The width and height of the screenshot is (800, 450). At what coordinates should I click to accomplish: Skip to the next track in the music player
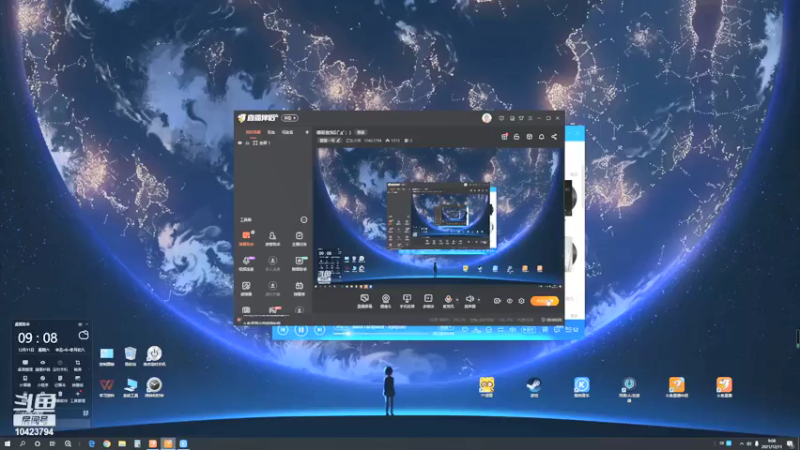click(319, 330)
